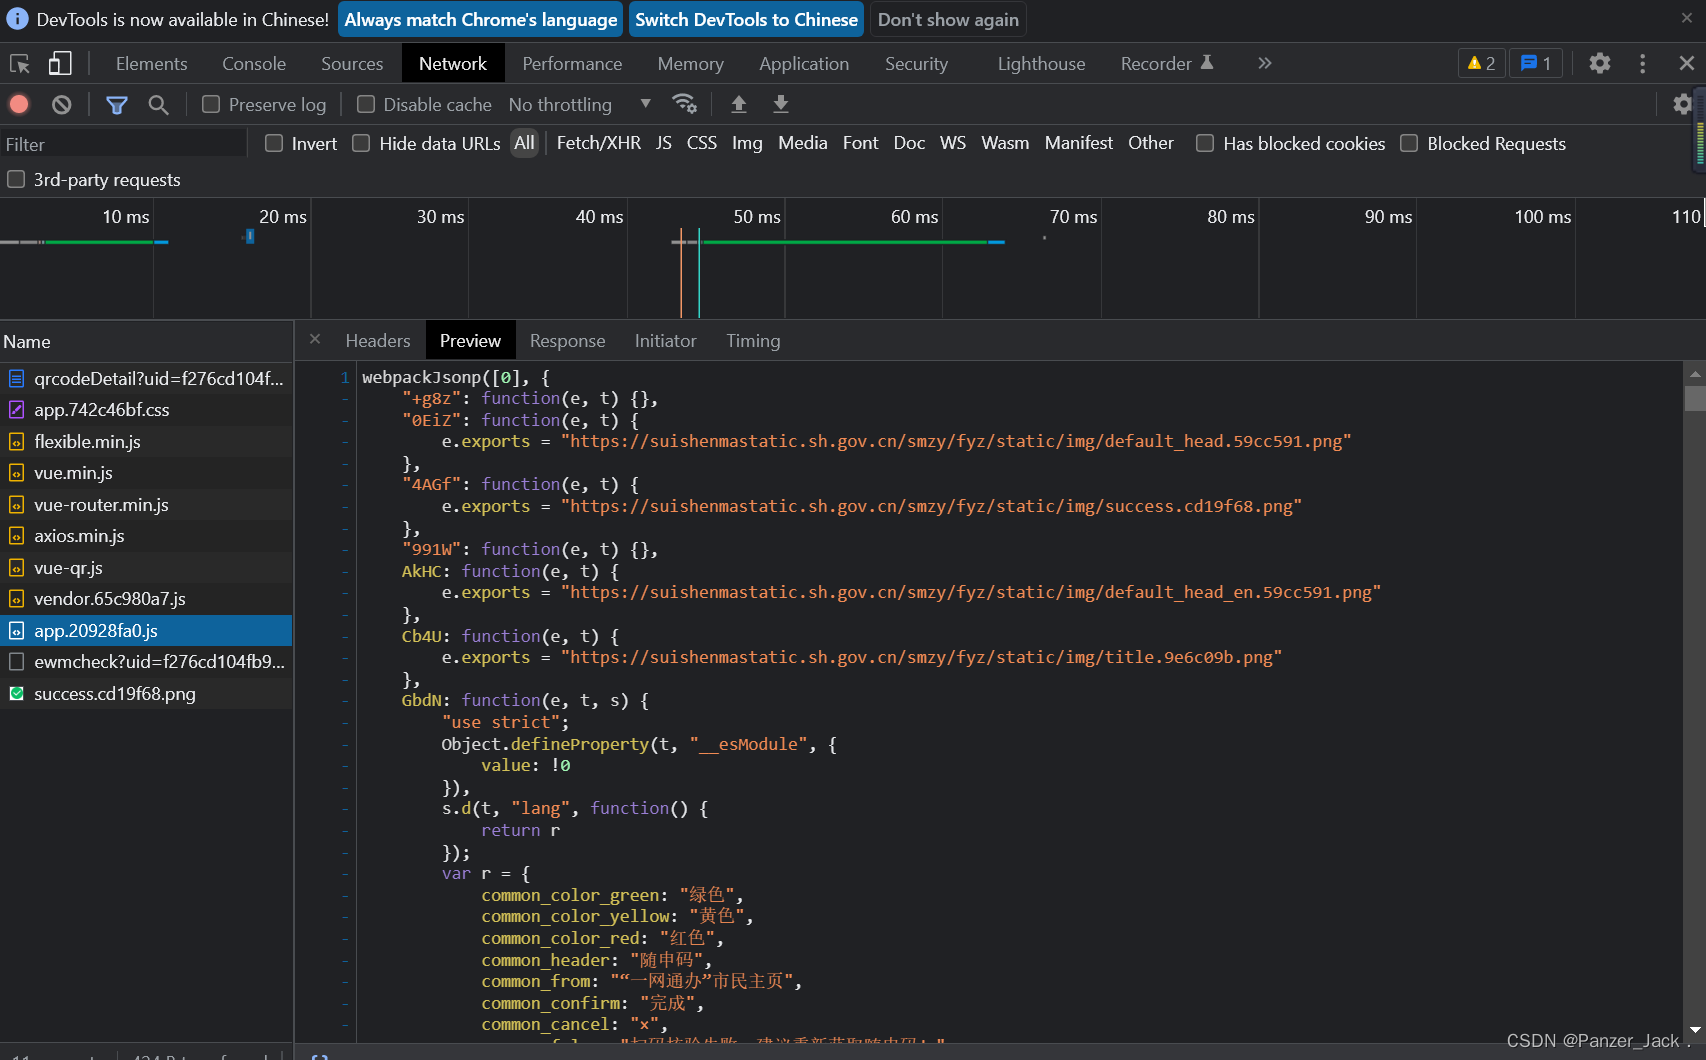Image resolution: width=1706 pixels, height=1060 pixels.
Task: Open network conditions wifi icon
Action: (x=685, y=104)
